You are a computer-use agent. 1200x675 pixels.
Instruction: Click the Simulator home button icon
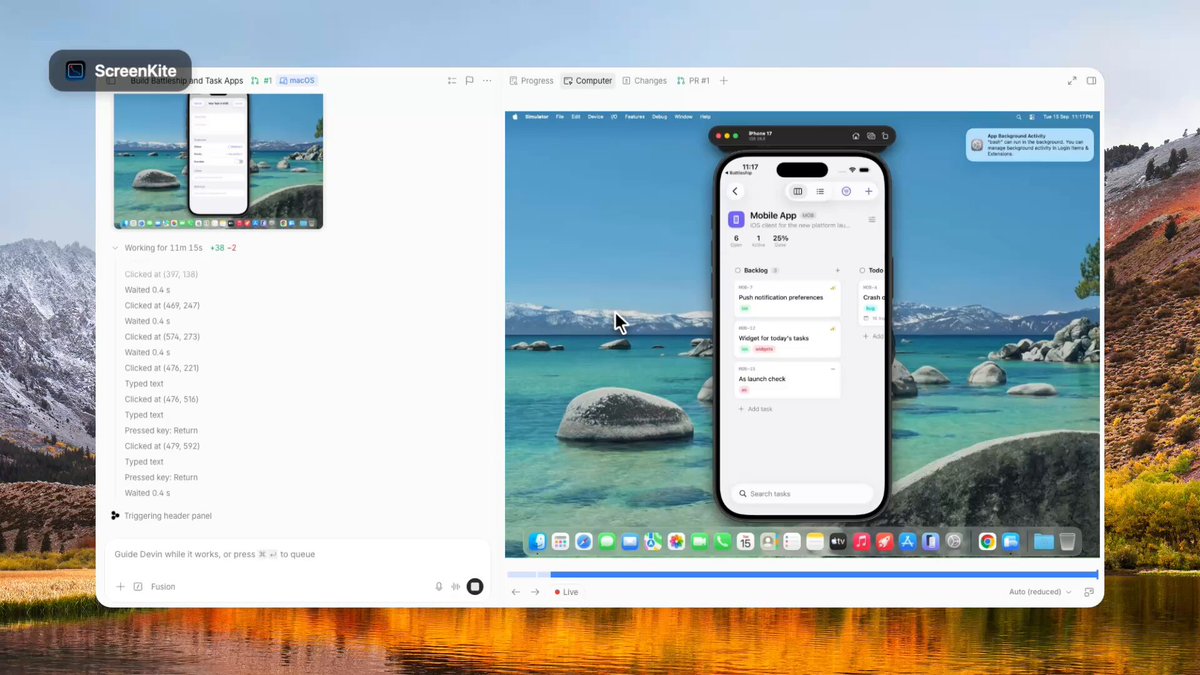(x=856, y=135)
